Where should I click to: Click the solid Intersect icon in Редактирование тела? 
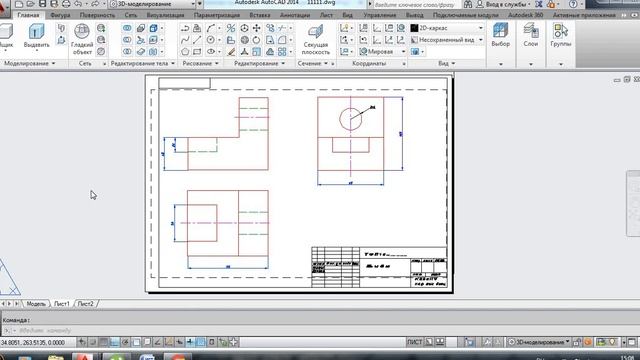pos(127,52)
